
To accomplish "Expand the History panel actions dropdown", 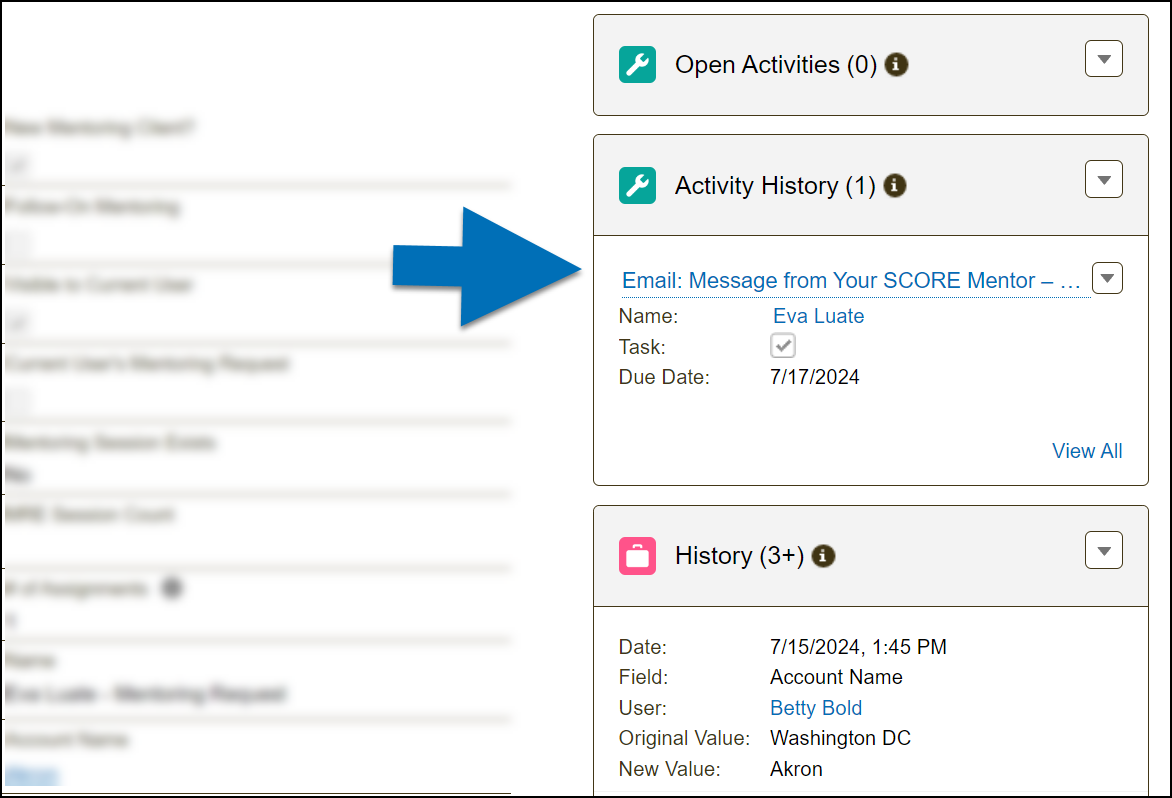I will click(1103, 549).
